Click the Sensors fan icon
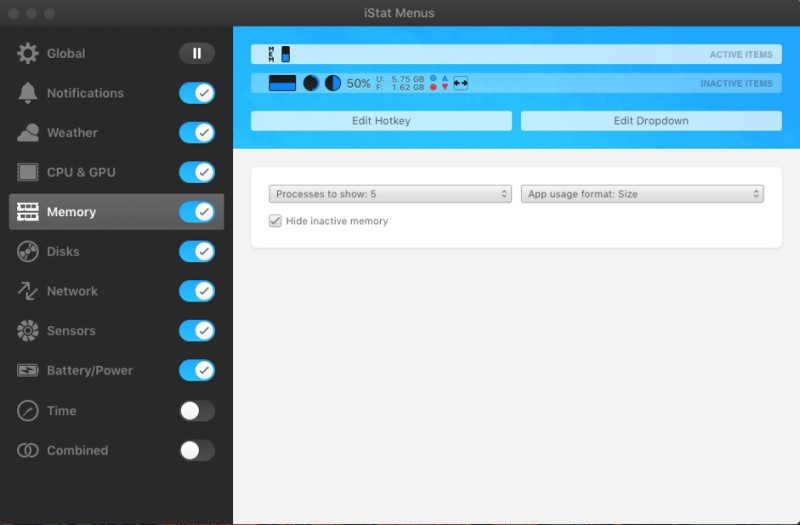Image resolution: width=800 pixels, height=525 pixels. [x=28, y=331]
